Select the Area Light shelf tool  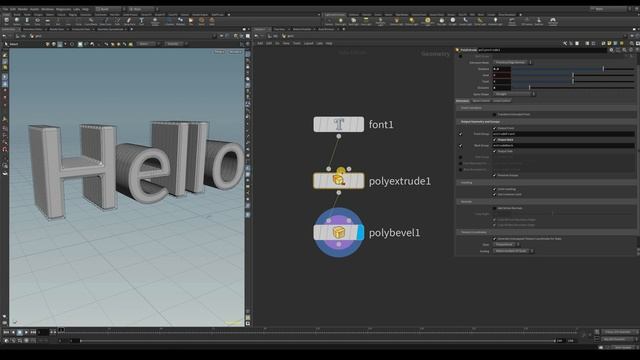point(366,21)
